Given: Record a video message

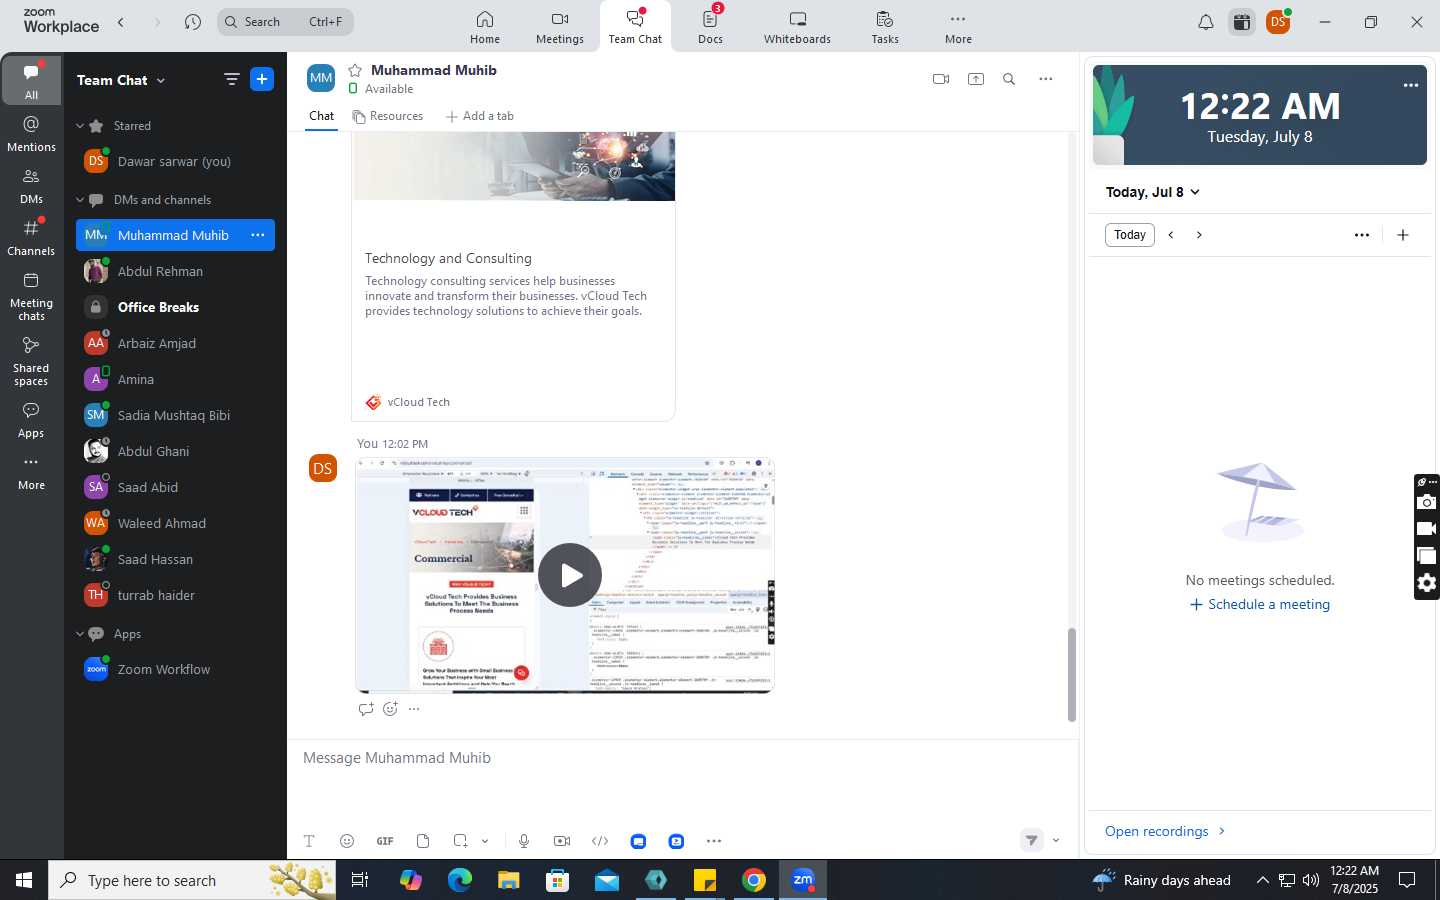Looking at the screenshot, I should [x=562, y=841].
